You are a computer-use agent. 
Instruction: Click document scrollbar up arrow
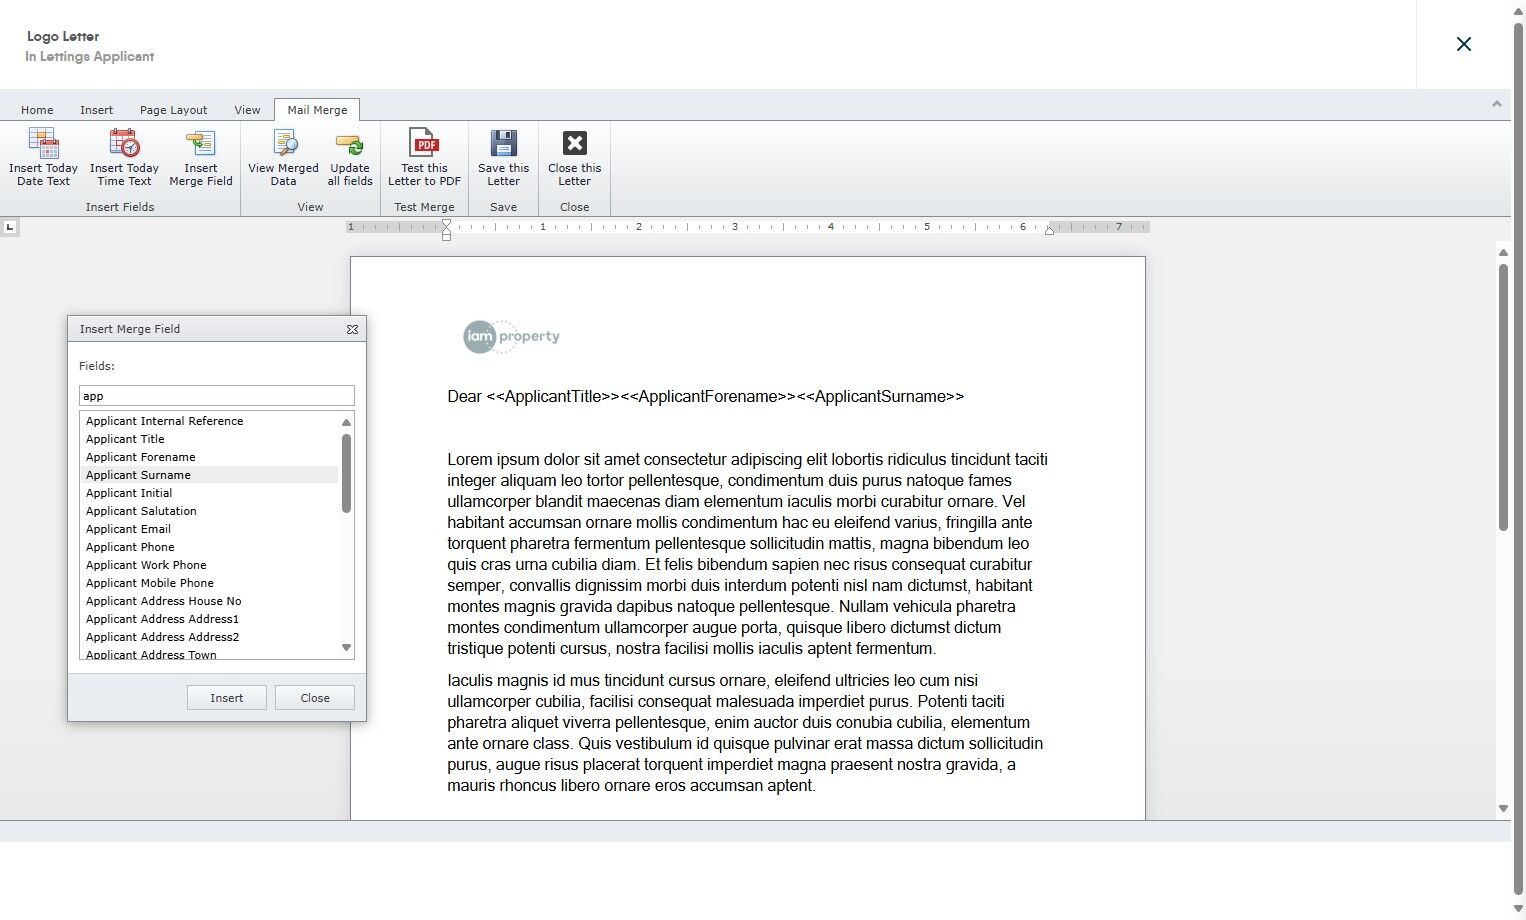(1503, 252)
